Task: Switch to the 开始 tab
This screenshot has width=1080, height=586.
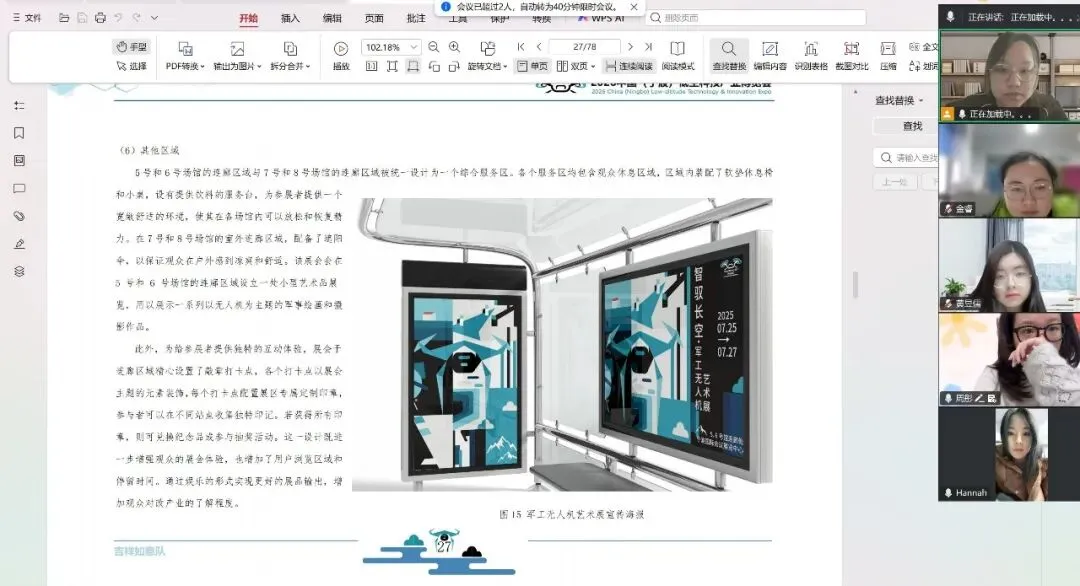Action: (249, 19)
